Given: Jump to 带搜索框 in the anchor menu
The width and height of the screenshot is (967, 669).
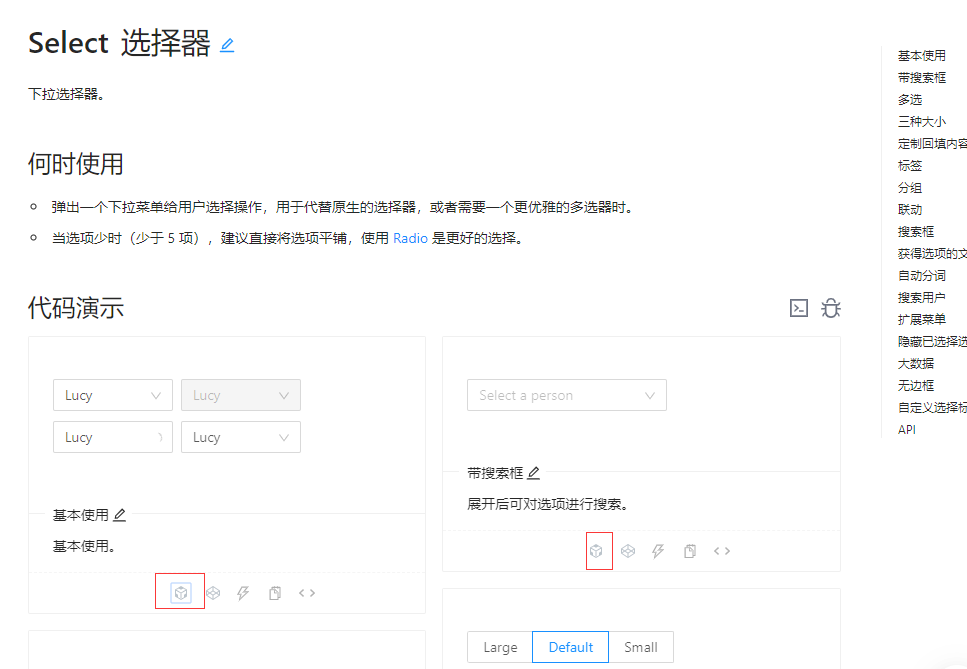Looking at the screenshot, I should [x=921, y=78].
